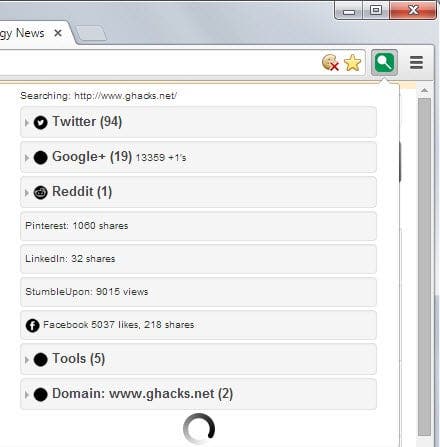This screenshot has width=440, height=447.
Task: Click the black circle icon beside Google+
Action: [x=40, y=157]
